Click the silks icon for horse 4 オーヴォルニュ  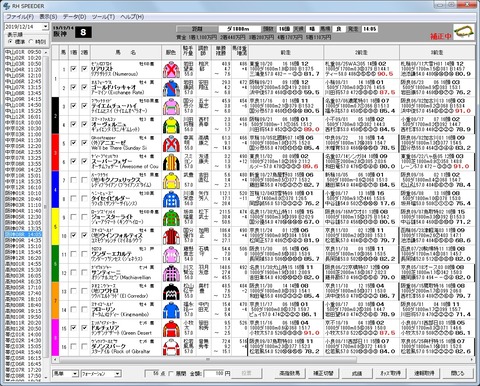tap(171, 125)
